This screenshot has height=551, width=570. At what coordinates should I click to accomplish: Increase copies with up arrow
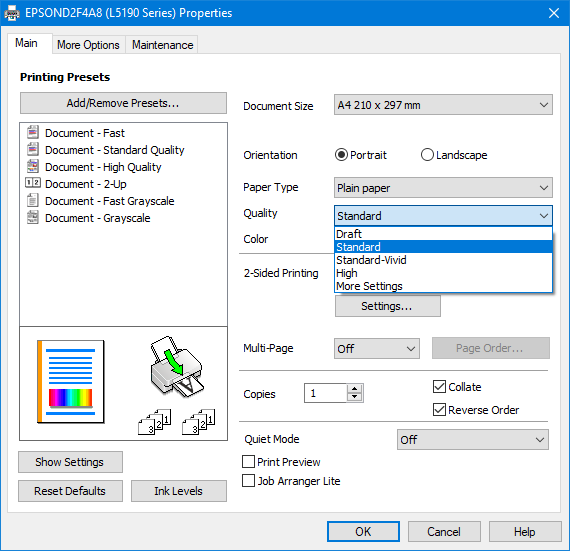click(354, 389)
